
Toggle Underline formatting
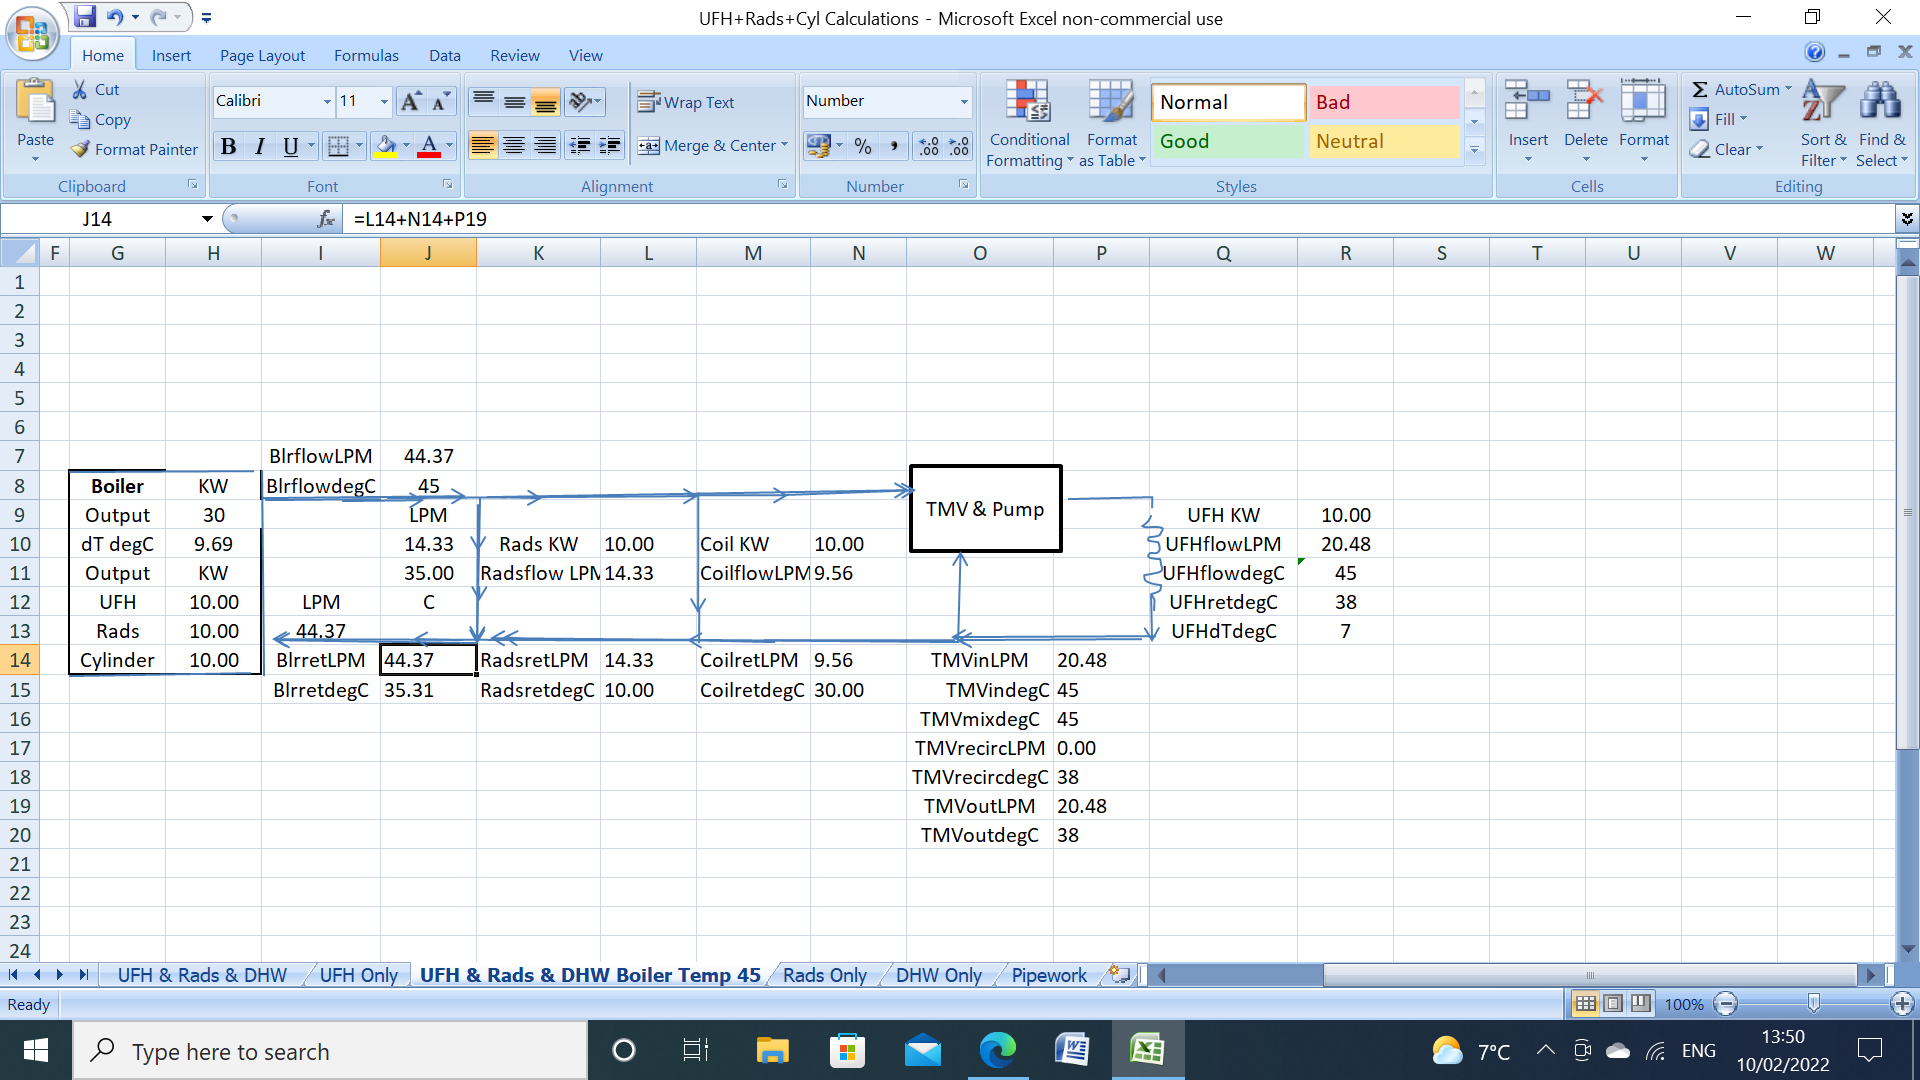291,146
